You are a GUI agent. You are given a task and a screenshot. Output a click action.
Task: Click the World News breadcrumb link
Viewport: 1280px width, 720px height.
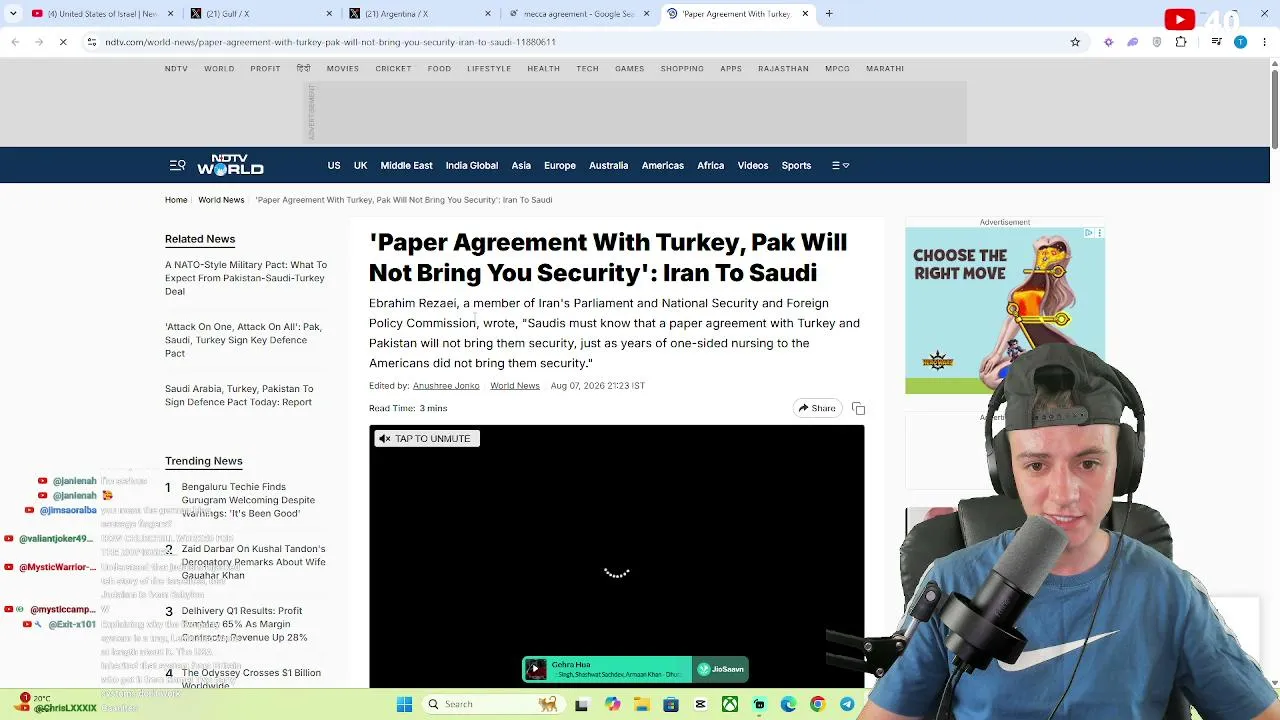tap(221, 200)
